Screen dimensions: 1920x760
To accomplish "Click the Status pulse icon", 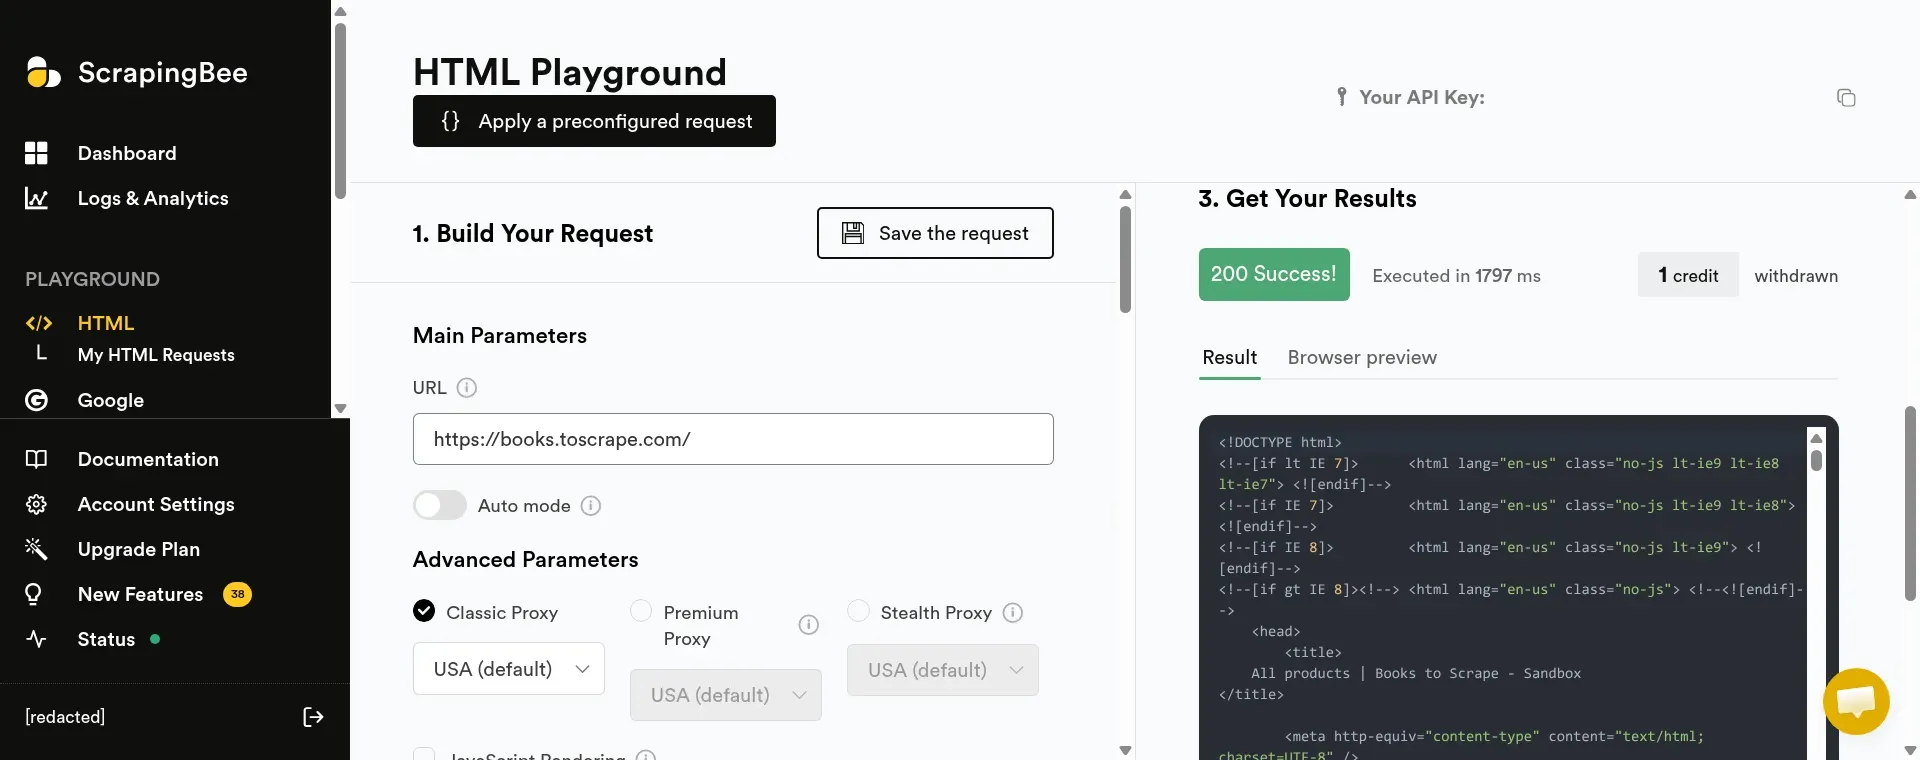I will tap(36, 639).
